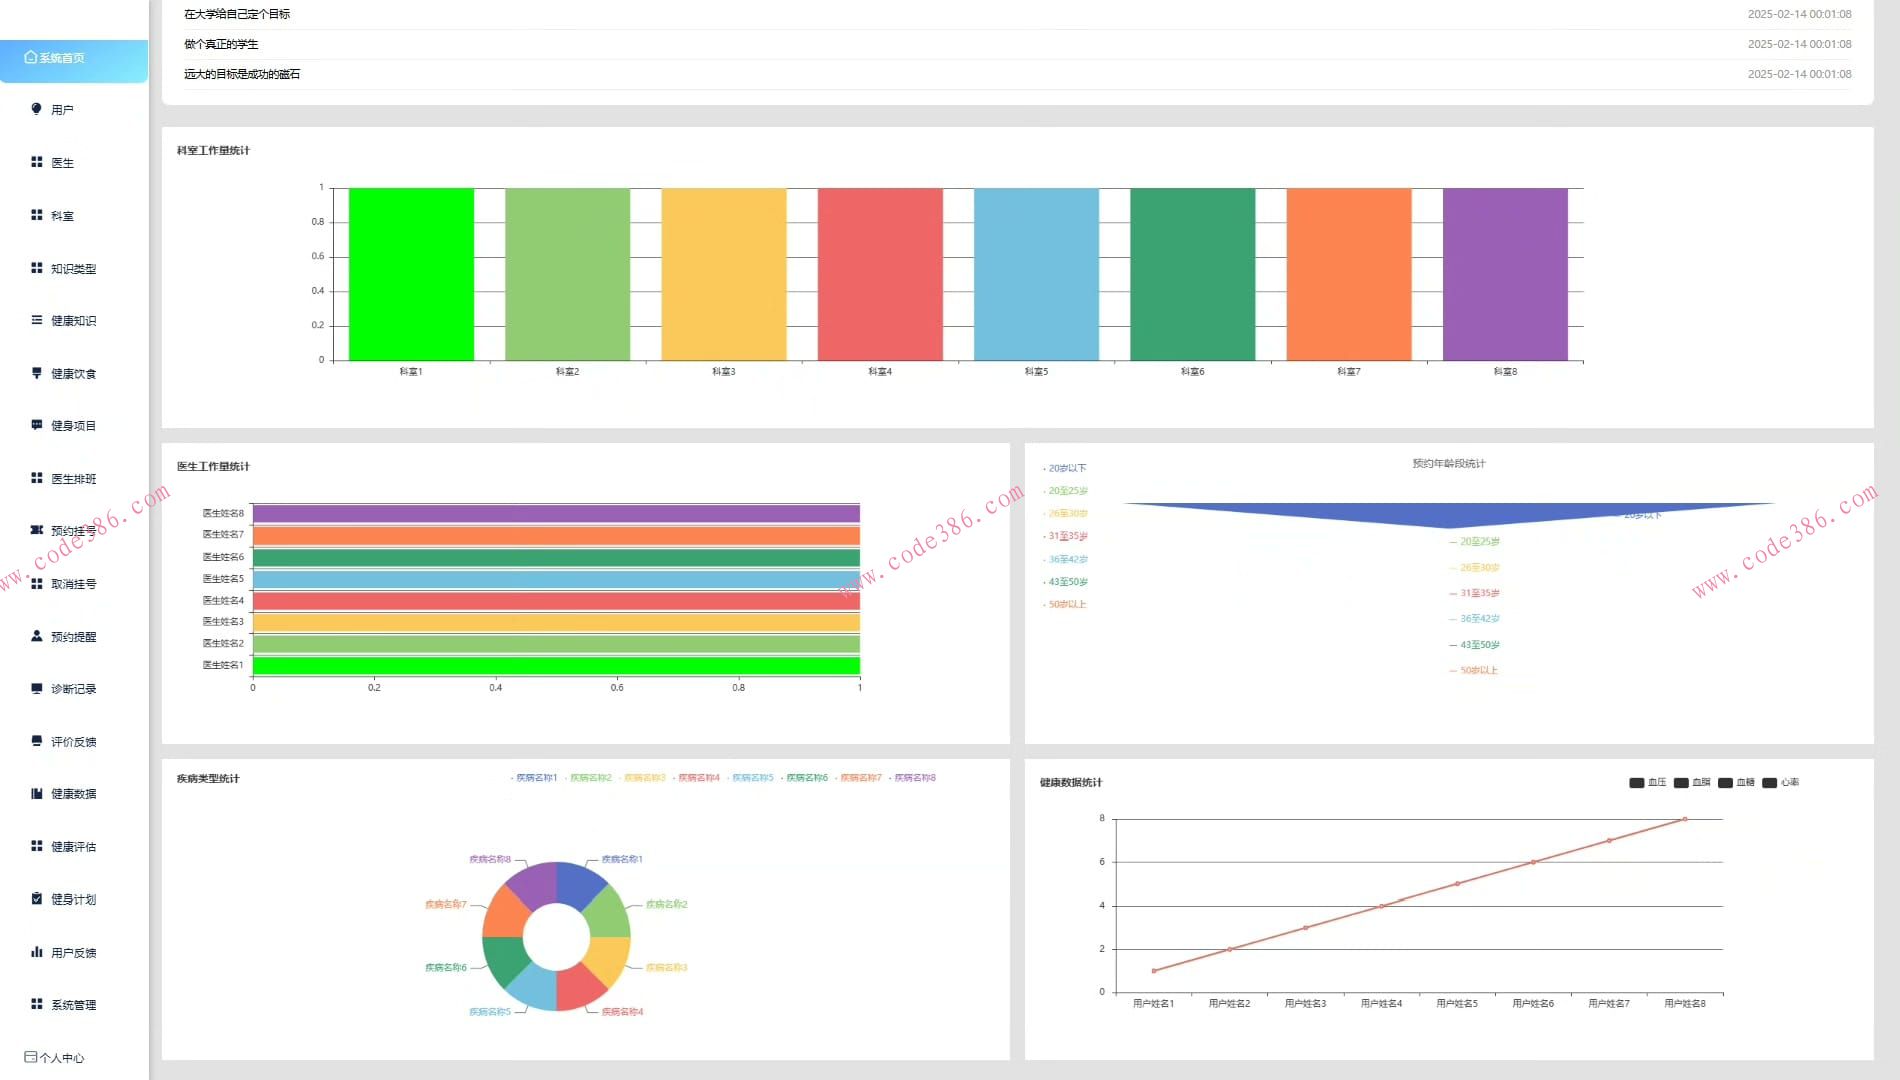Viewport: 1900px width, 1080px height.
Task: Click the 疾病名称1 pie slice
Action: click(580, 881)
